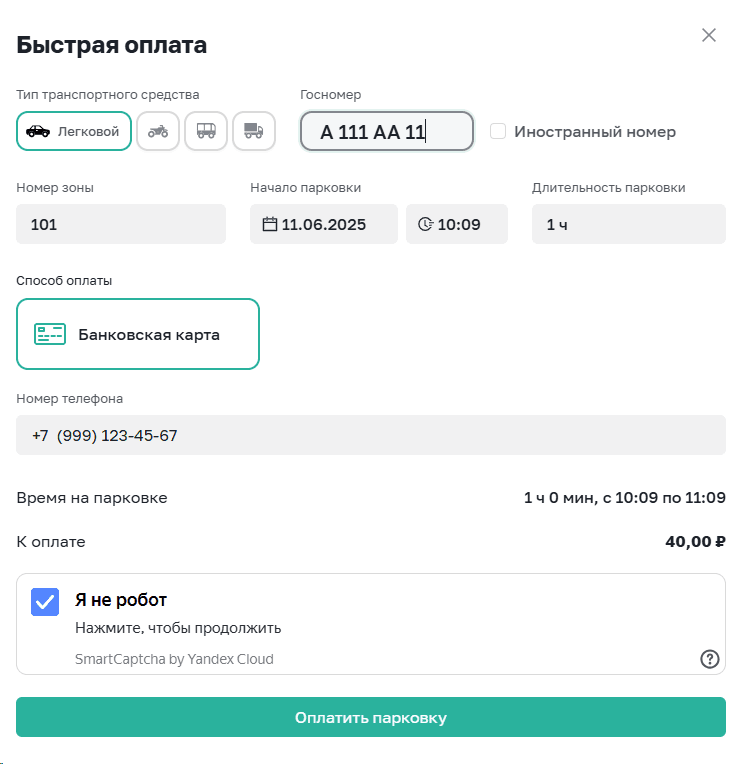Click the Госномер plate number field
This screenshot has width=740, height=764.
[386, 131]
